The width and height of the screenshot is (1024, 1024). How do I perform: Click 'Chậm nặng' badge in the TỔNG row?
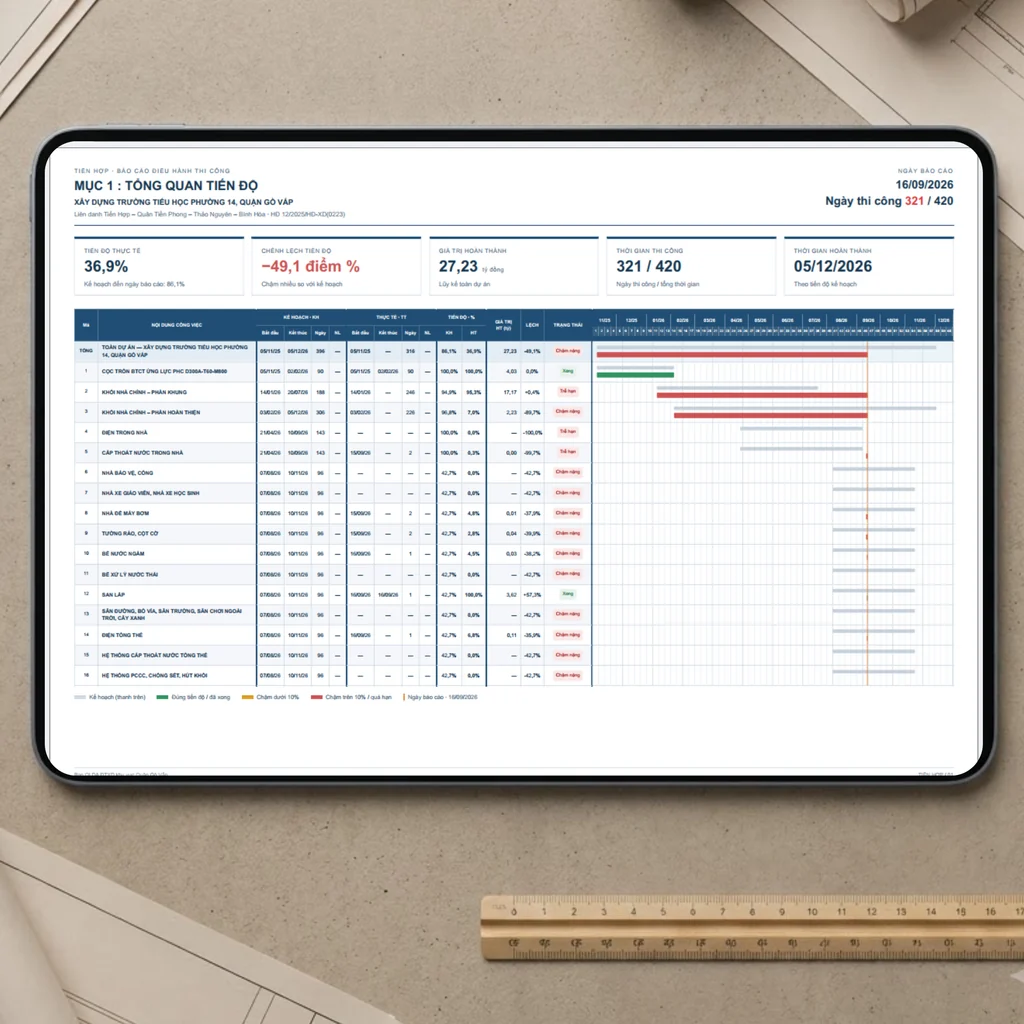tap(568, 351)
